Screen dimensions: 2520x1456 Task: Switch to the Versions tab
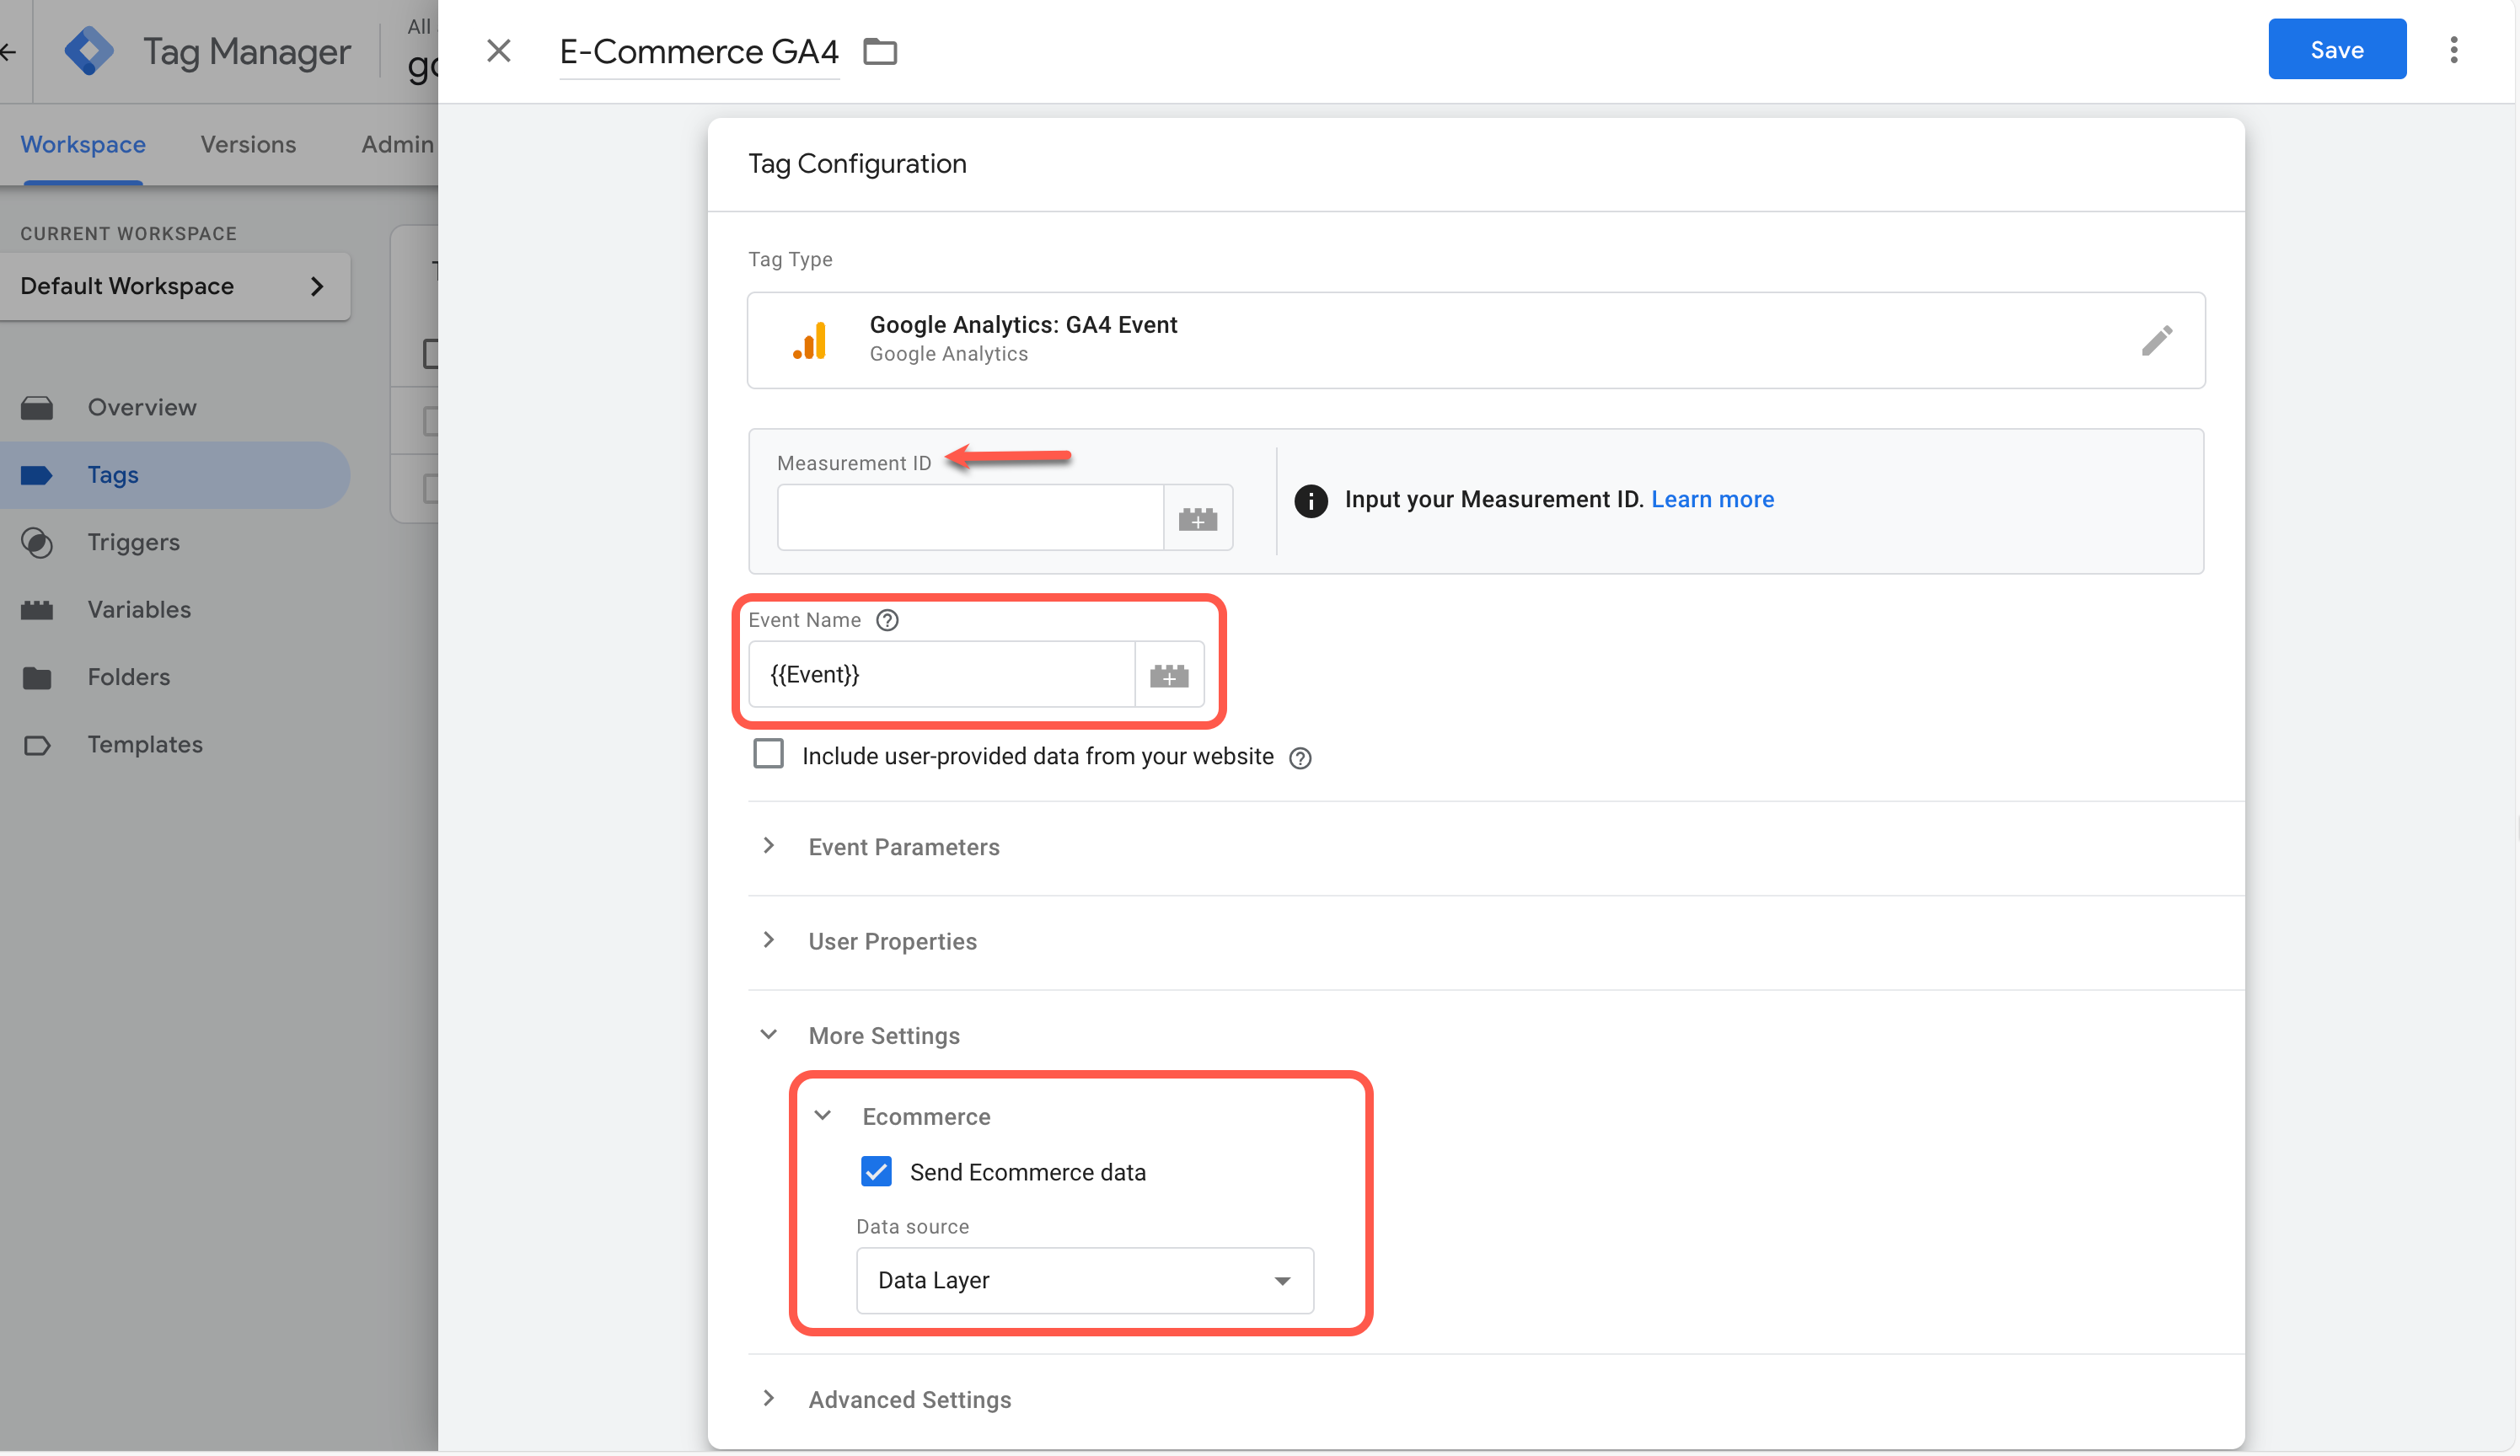(x=248, y=145)
